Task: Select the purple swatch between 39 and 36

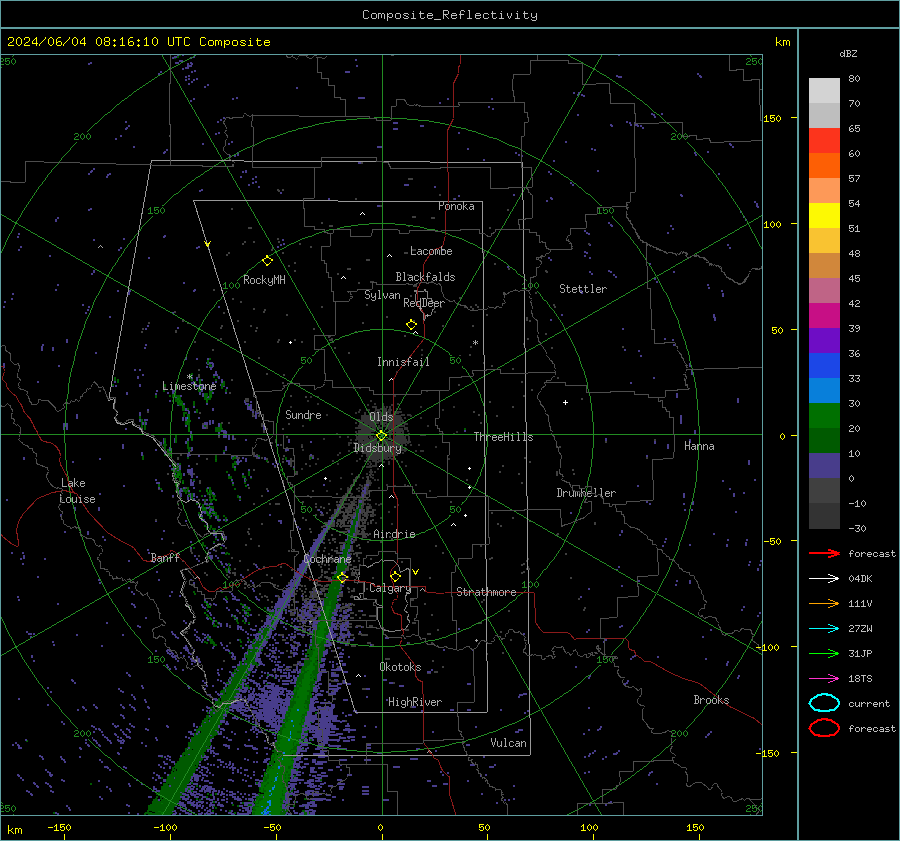Action: click(x=824, y=341)
